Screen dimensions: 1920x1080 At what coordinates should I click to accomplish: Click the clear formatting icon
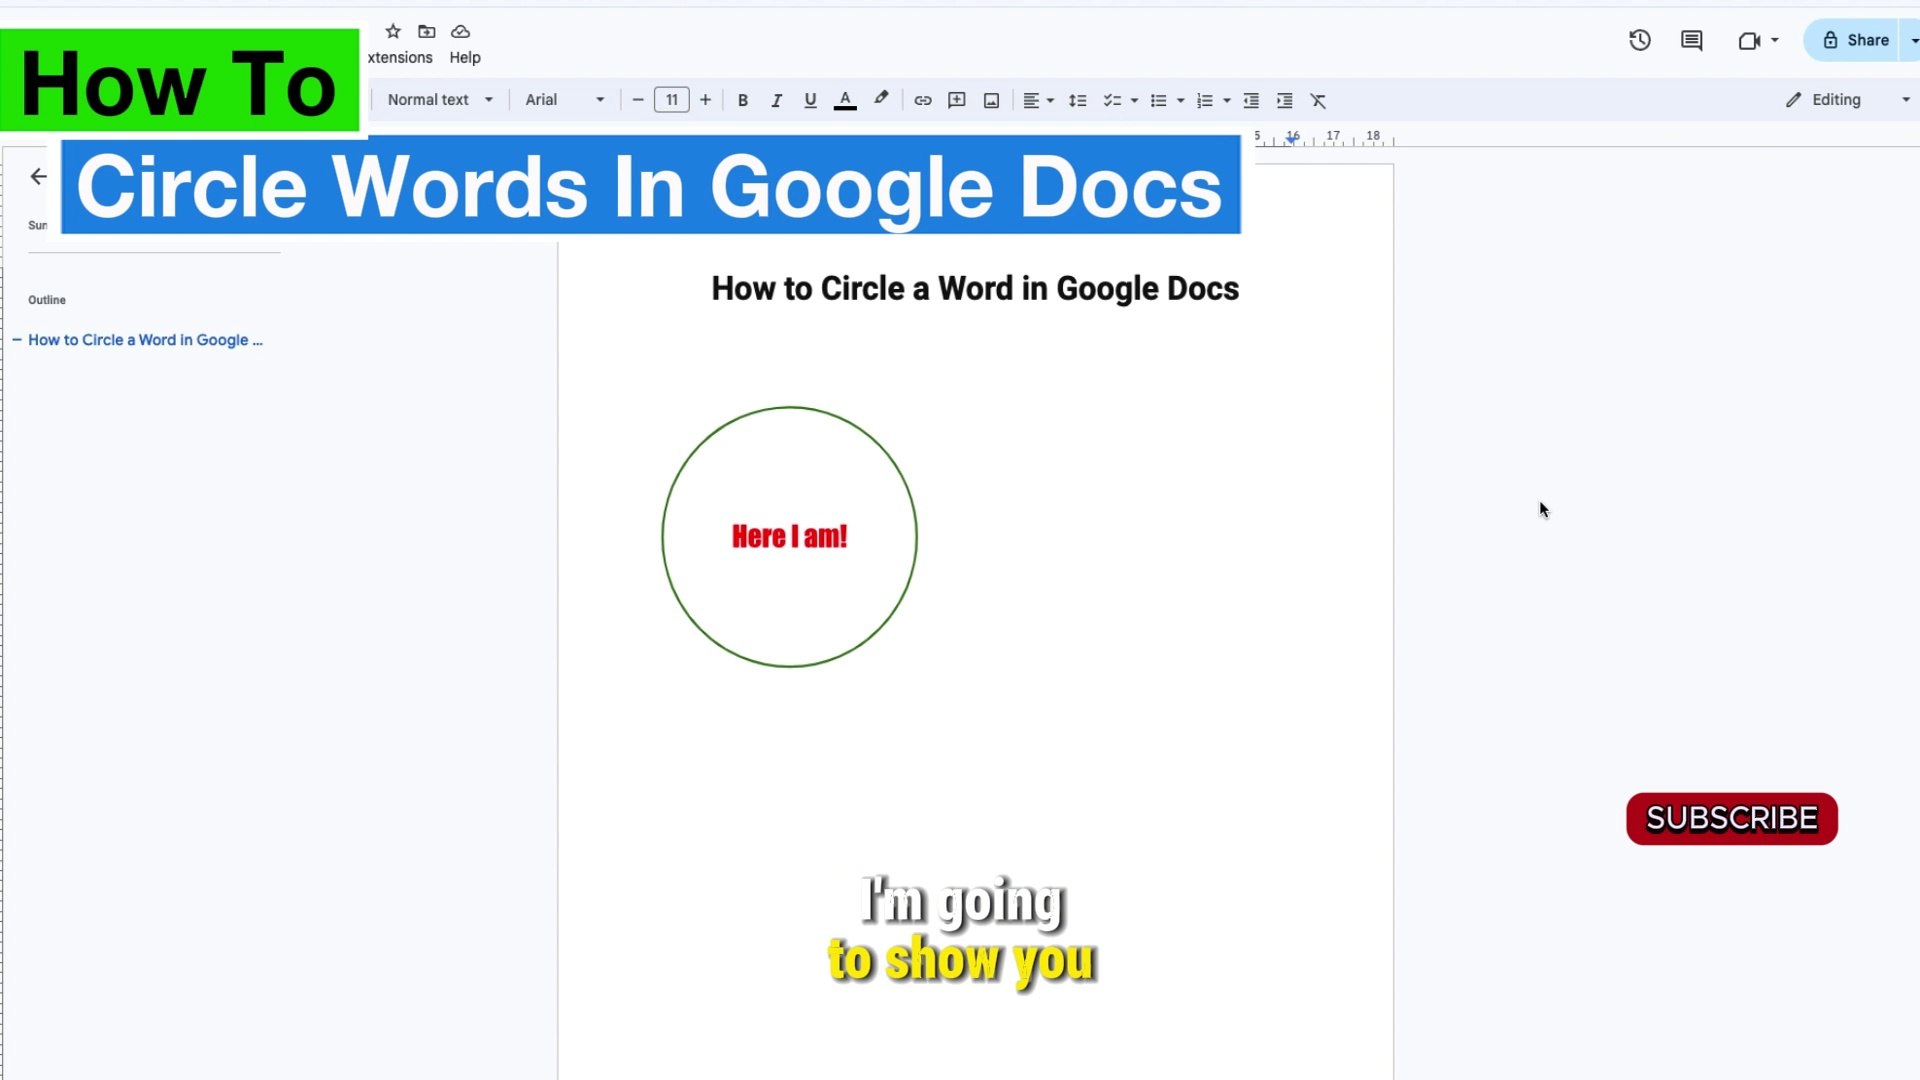pyautogui.click(x=1318, y=100)
